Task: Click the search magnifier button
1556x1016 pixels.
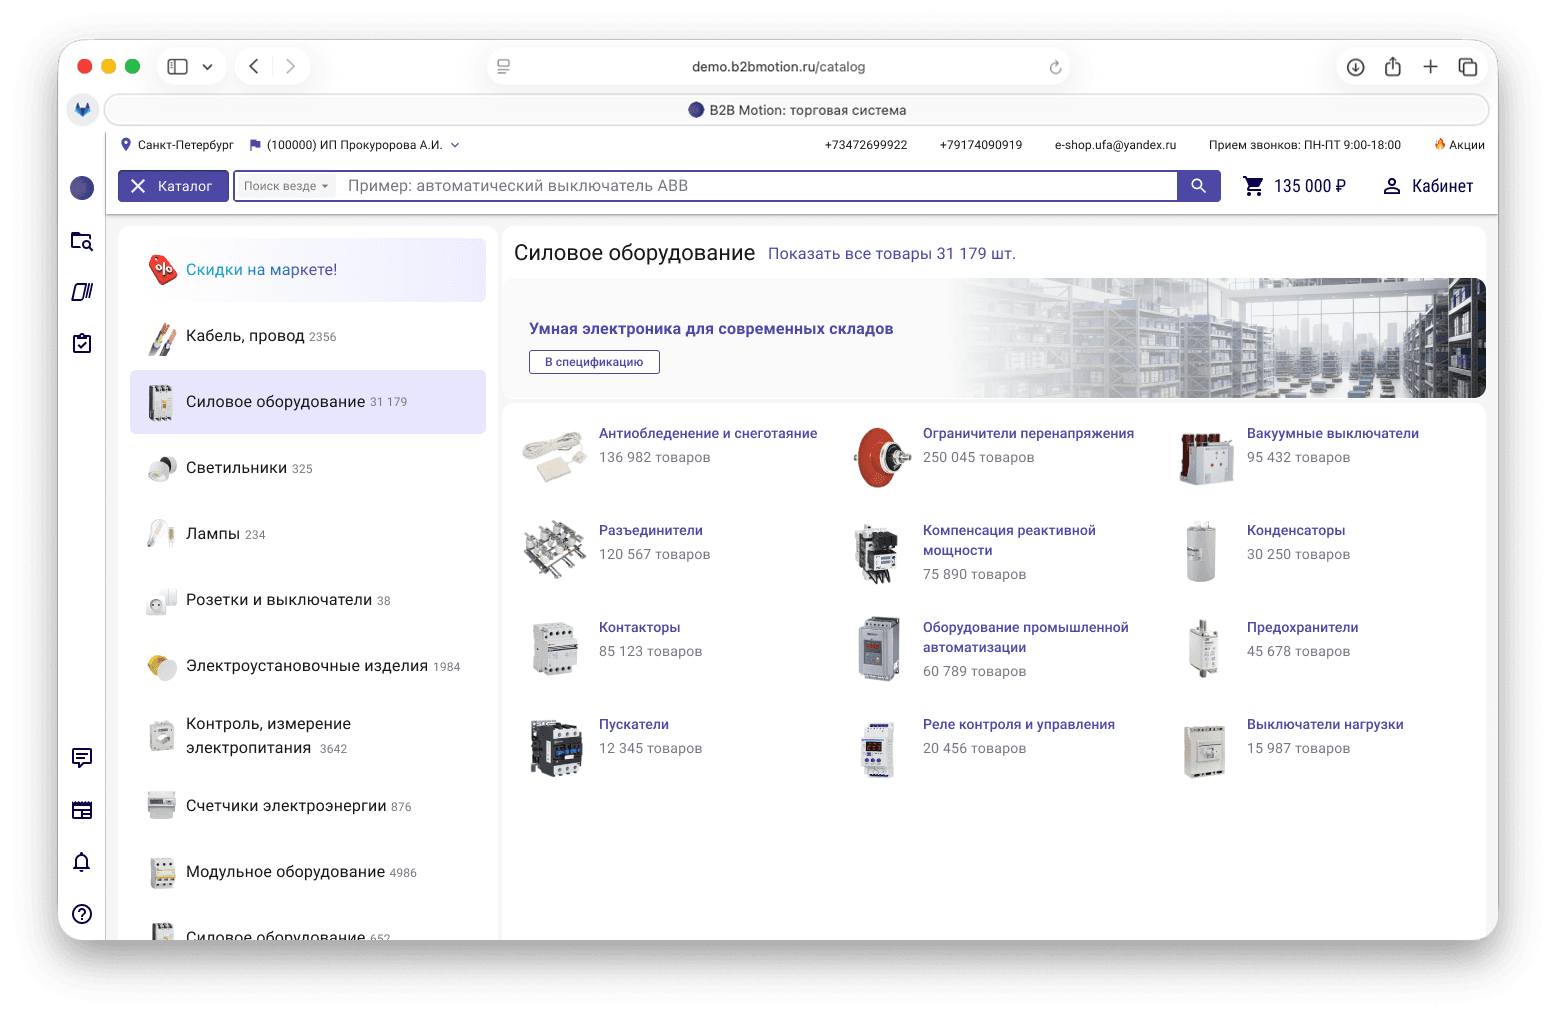Action: 1198,186
